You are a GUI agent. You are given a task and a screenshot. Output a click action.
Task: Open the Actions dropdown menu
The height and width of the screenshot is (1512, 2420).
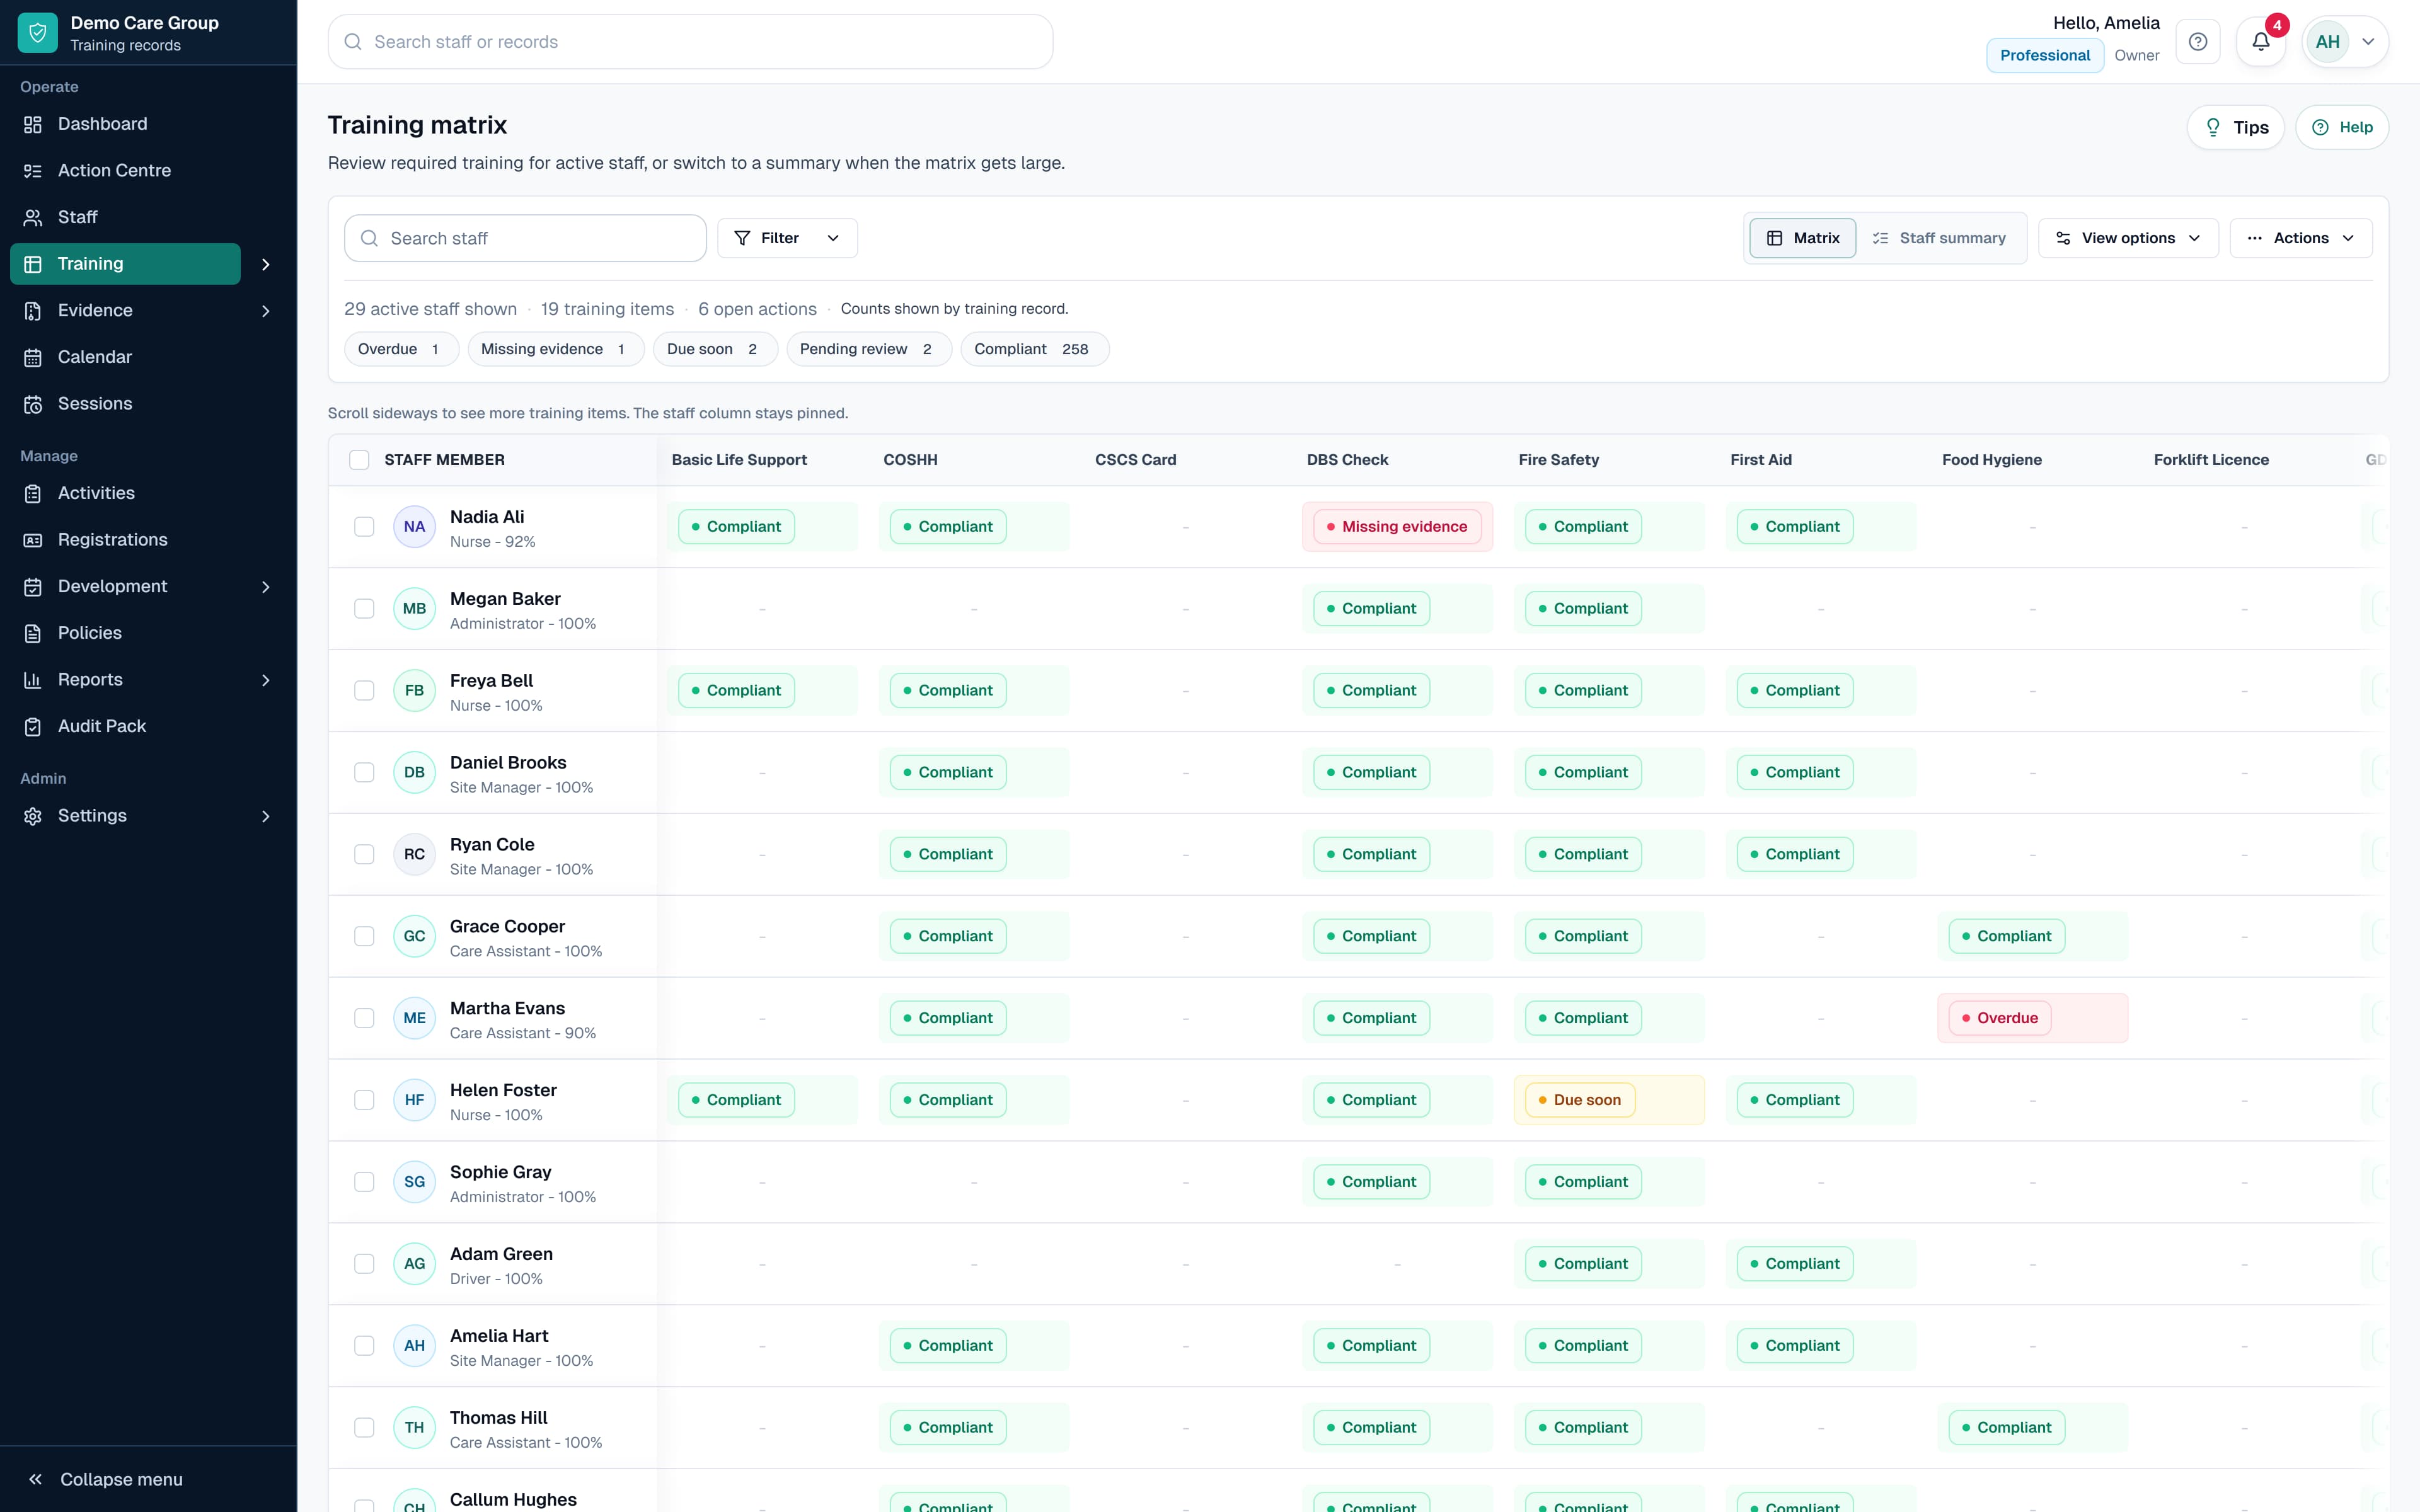coord(2301,238)
